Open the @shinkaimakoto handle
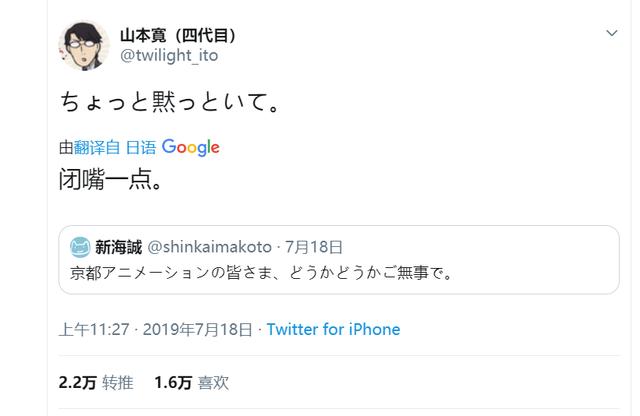The image size is (640, 416). (209, 247)
